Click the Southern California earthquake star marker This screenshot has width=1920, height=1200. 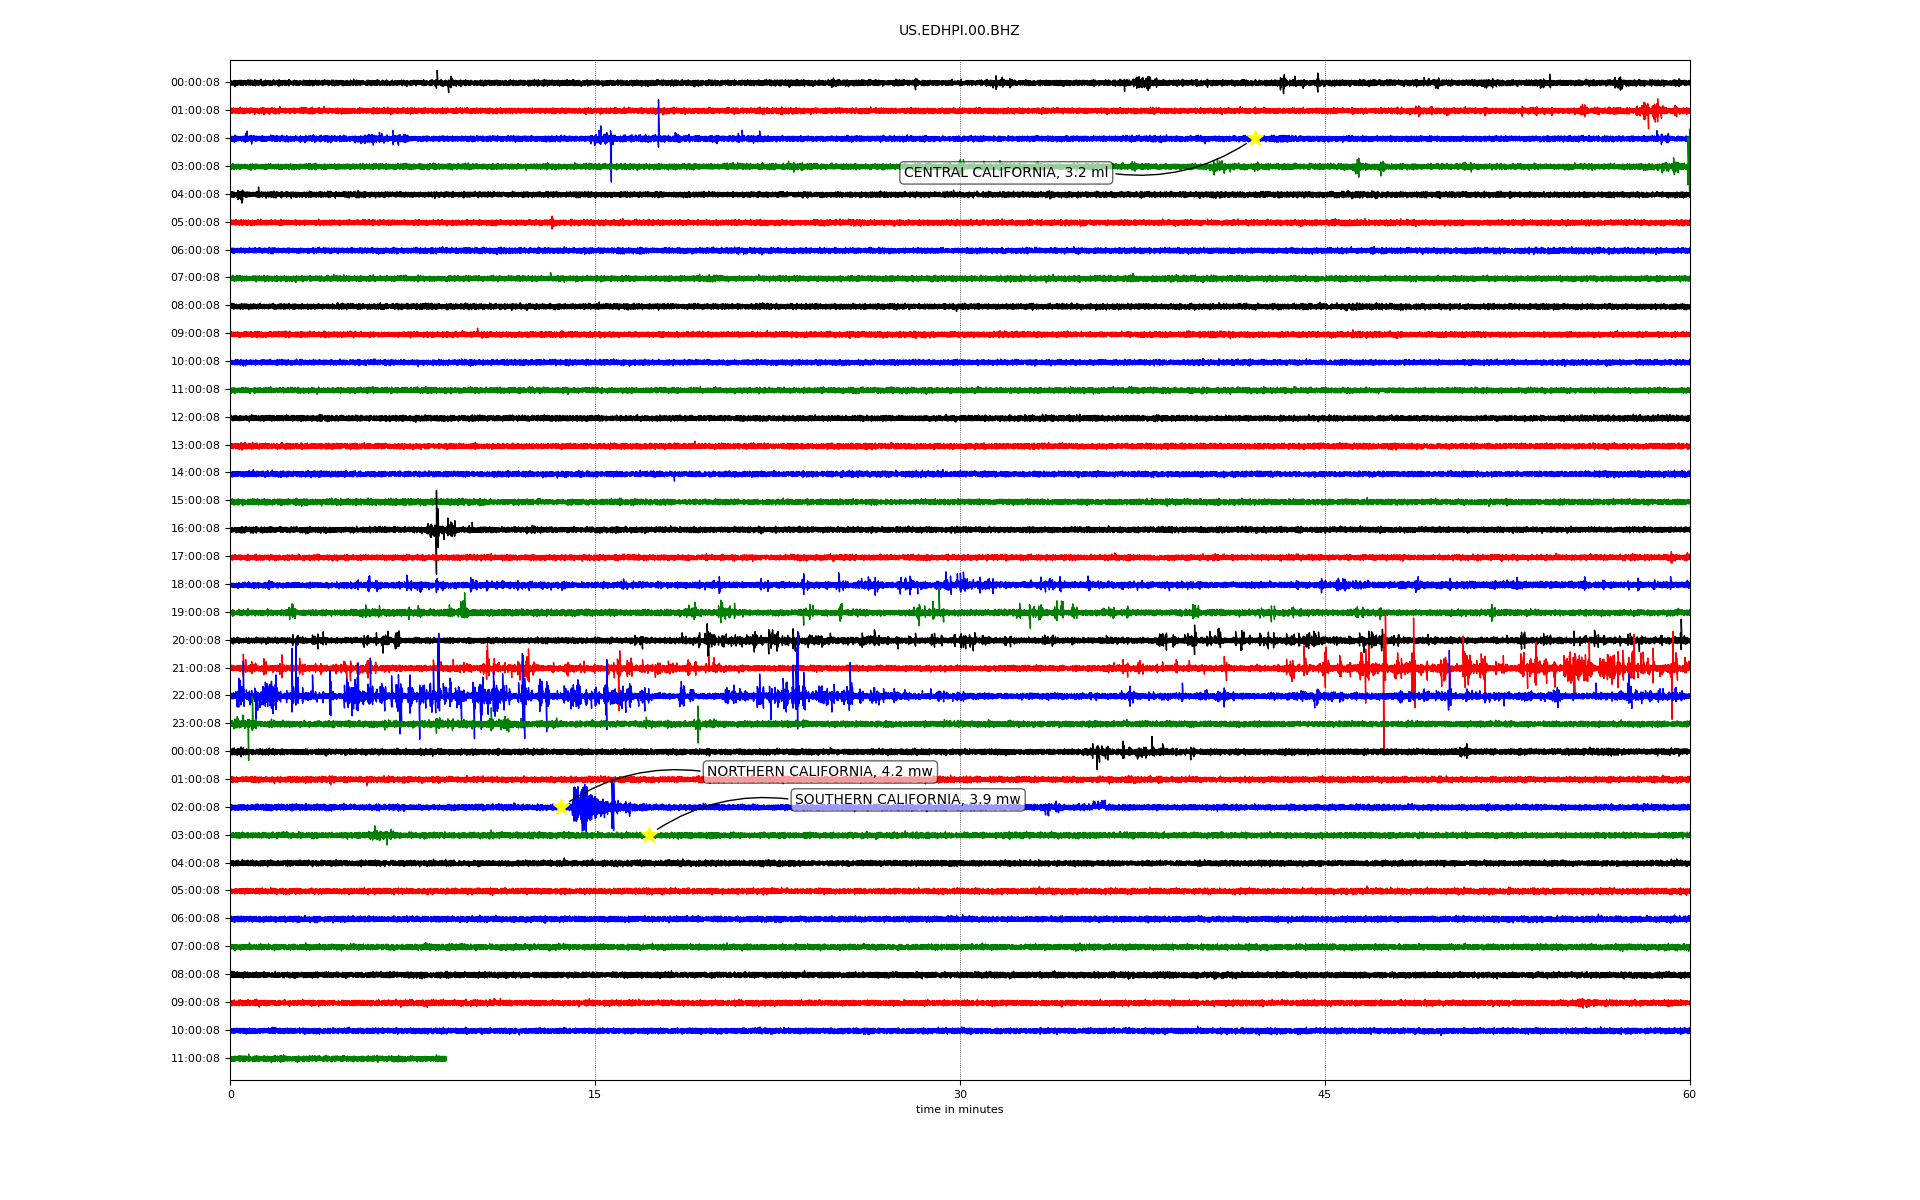click(x=649, y=835)
